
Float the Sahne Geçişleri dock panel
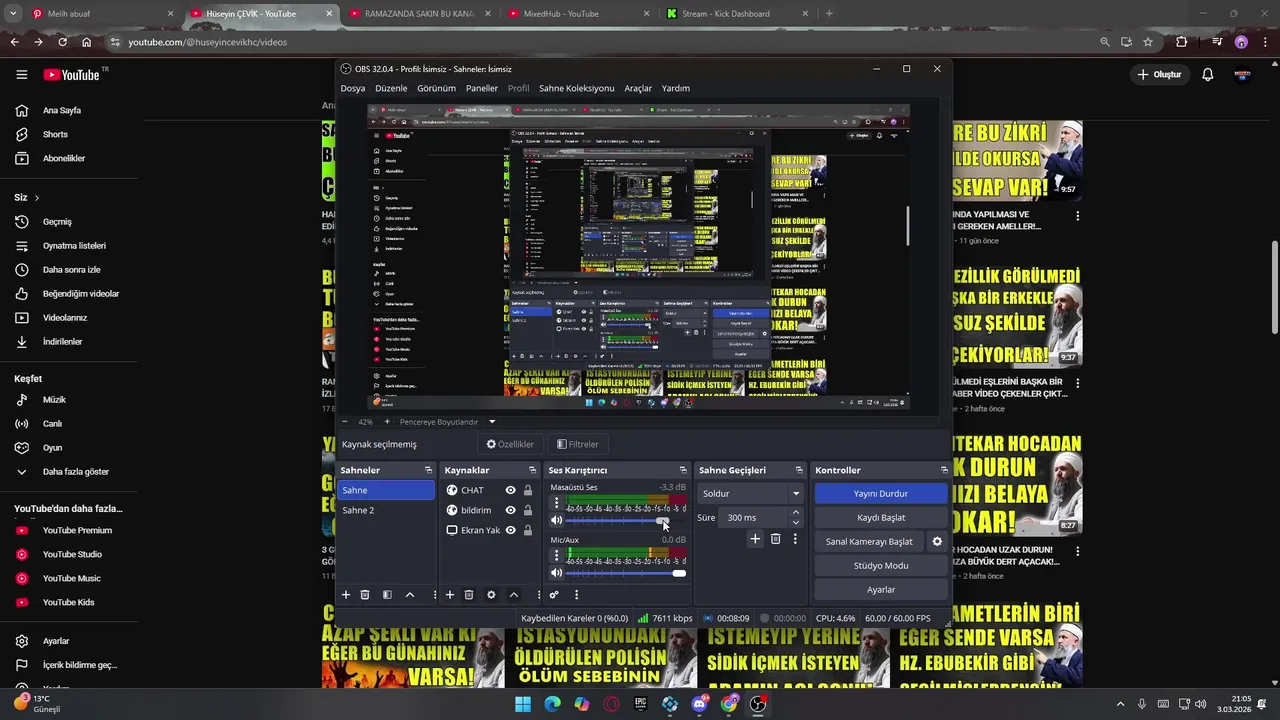[x=799, y=470]
